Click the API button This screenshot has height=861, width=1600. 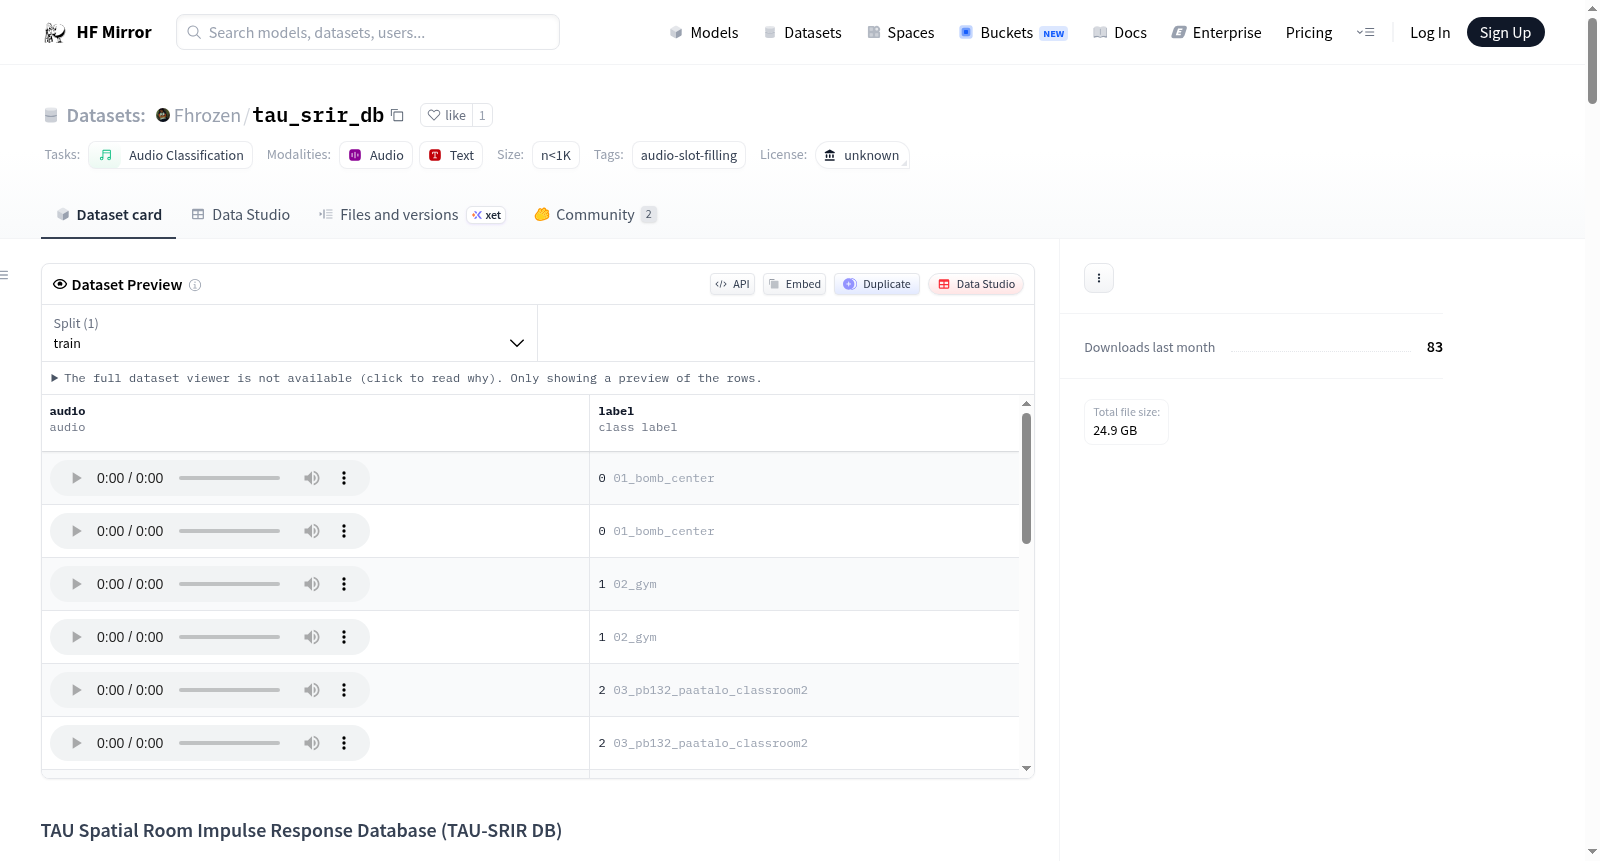(732, 284)
